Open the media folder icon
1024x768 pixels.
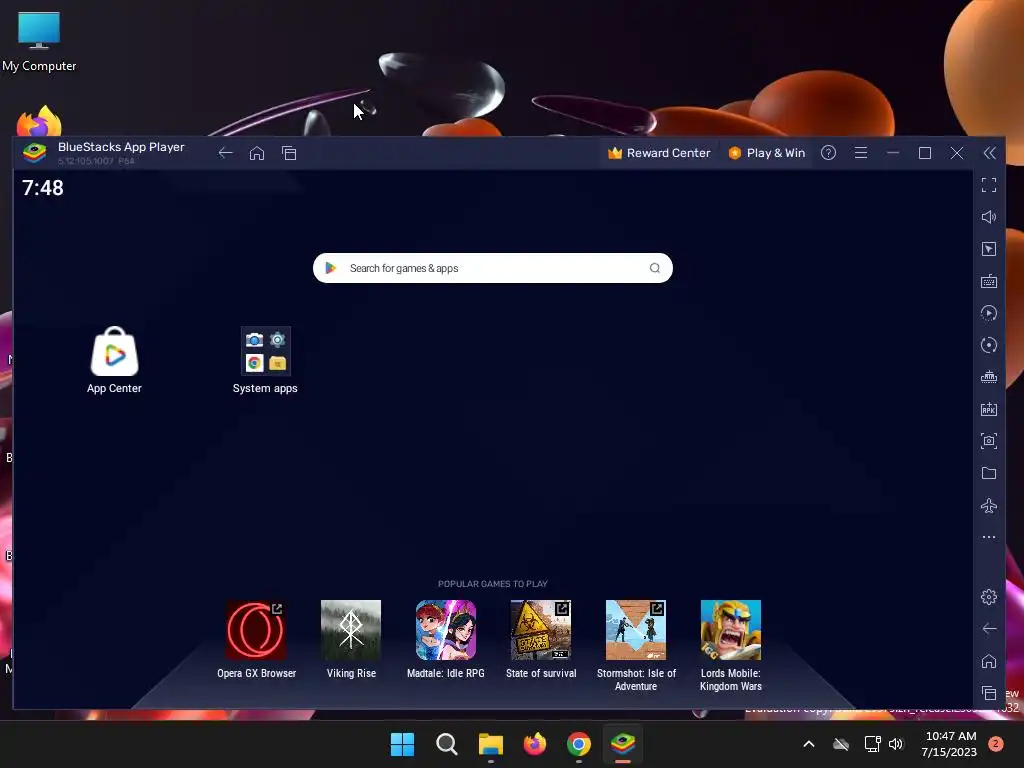989,473
